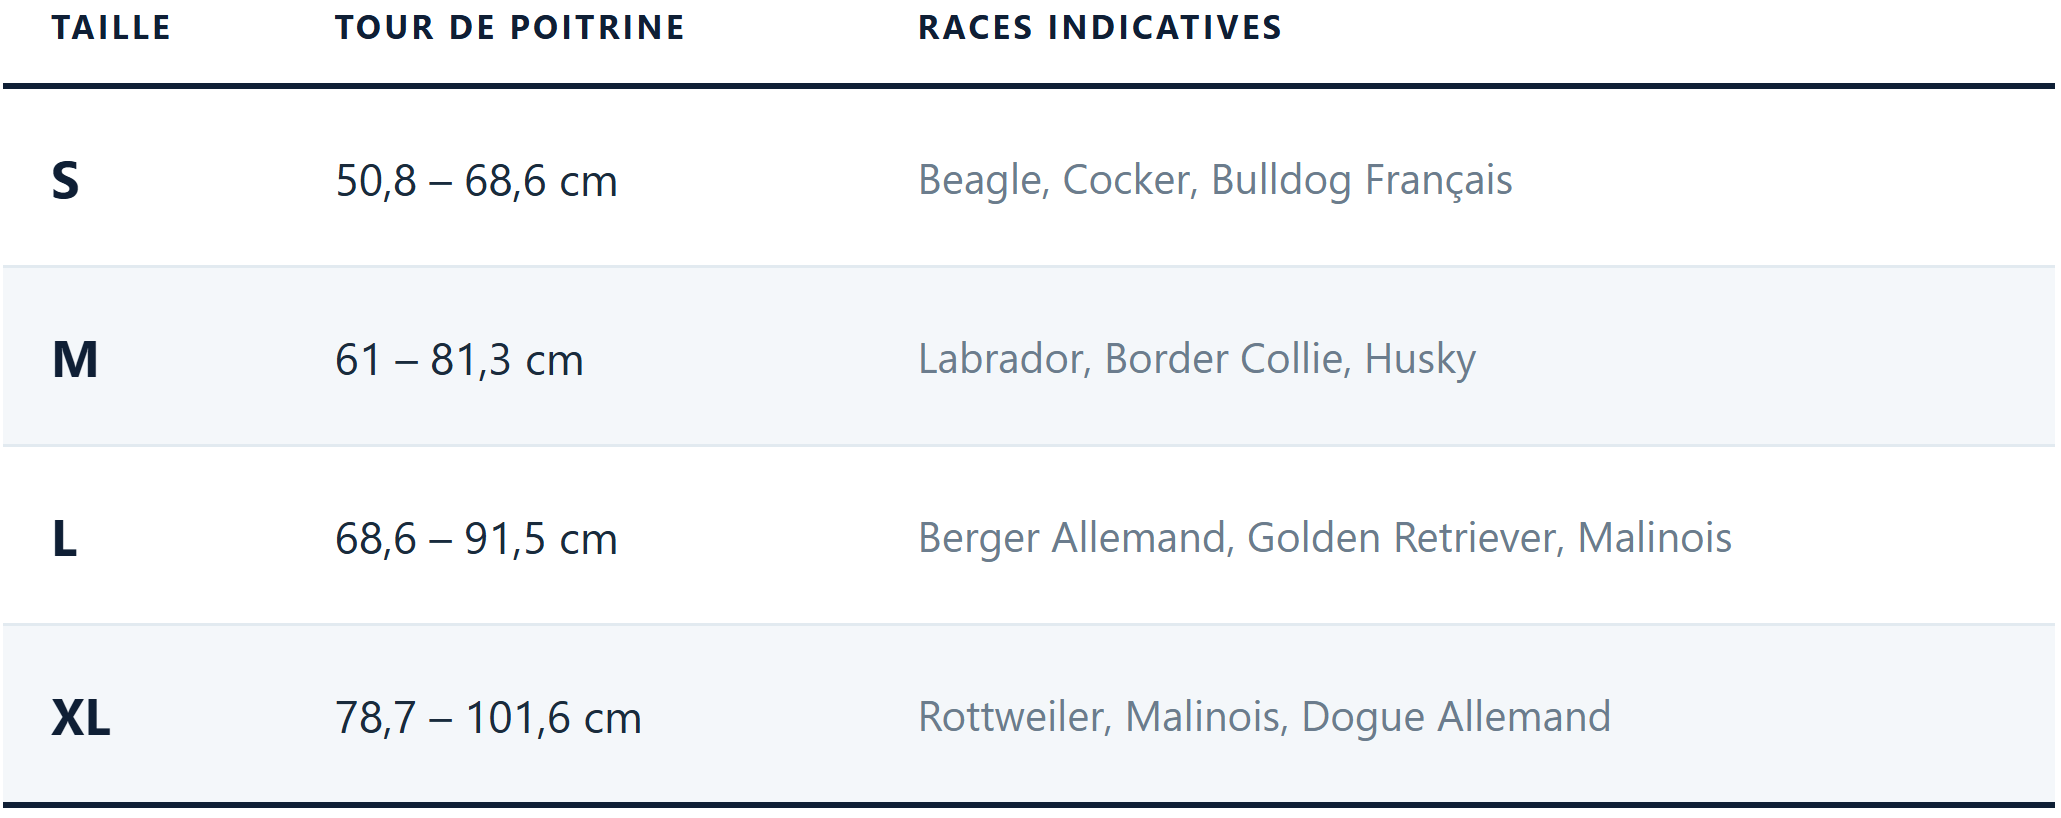Click the 61 – 81,3 cm measurement
The width and height of the screenshot is (2061, 818).
click(459, 360)
